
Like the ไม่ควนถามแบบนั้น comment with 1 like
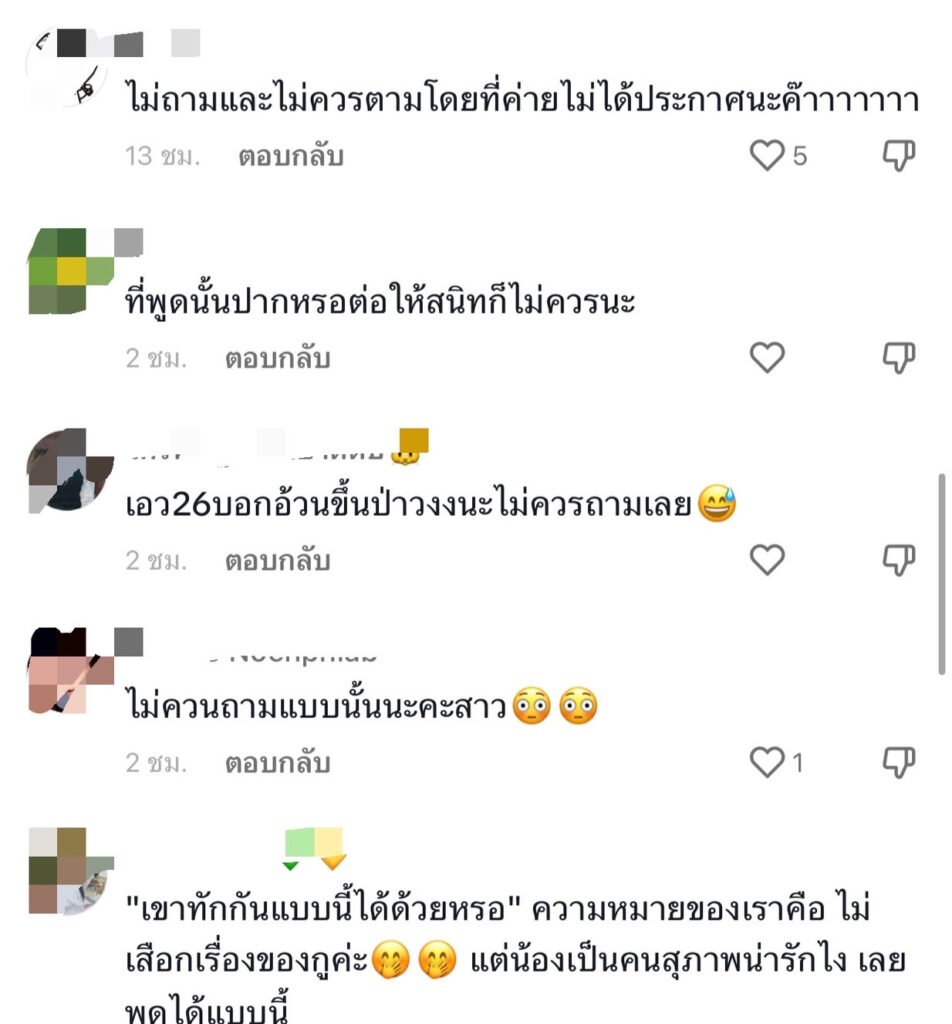[x=767, y=762]
